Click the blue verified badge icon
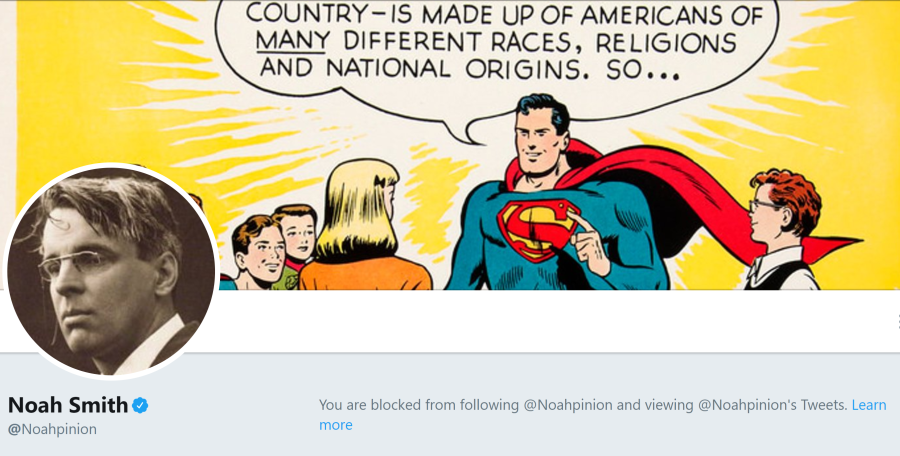The height and width of the screenshot is (456, 900). coord(140,405)
